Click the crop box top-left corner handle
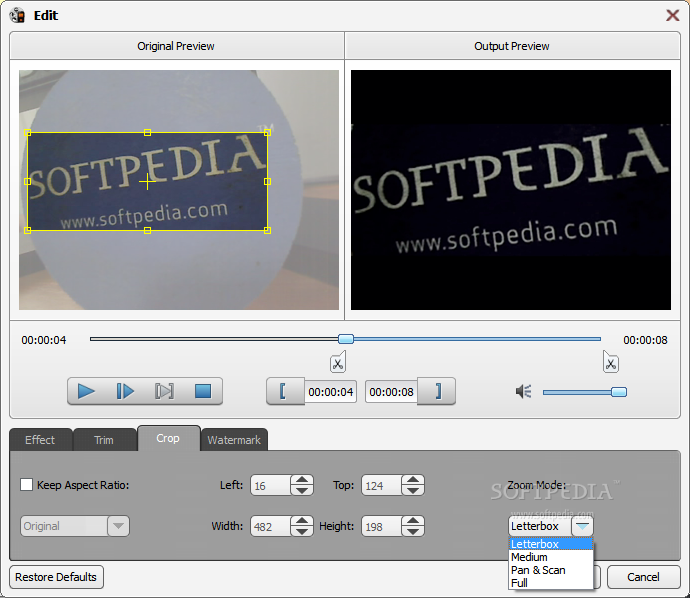 [28, 132]
